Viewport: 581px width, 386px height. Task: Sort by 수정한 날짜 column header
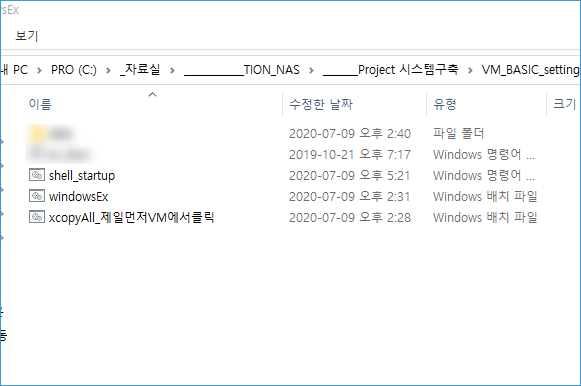[x=321, y=104]
